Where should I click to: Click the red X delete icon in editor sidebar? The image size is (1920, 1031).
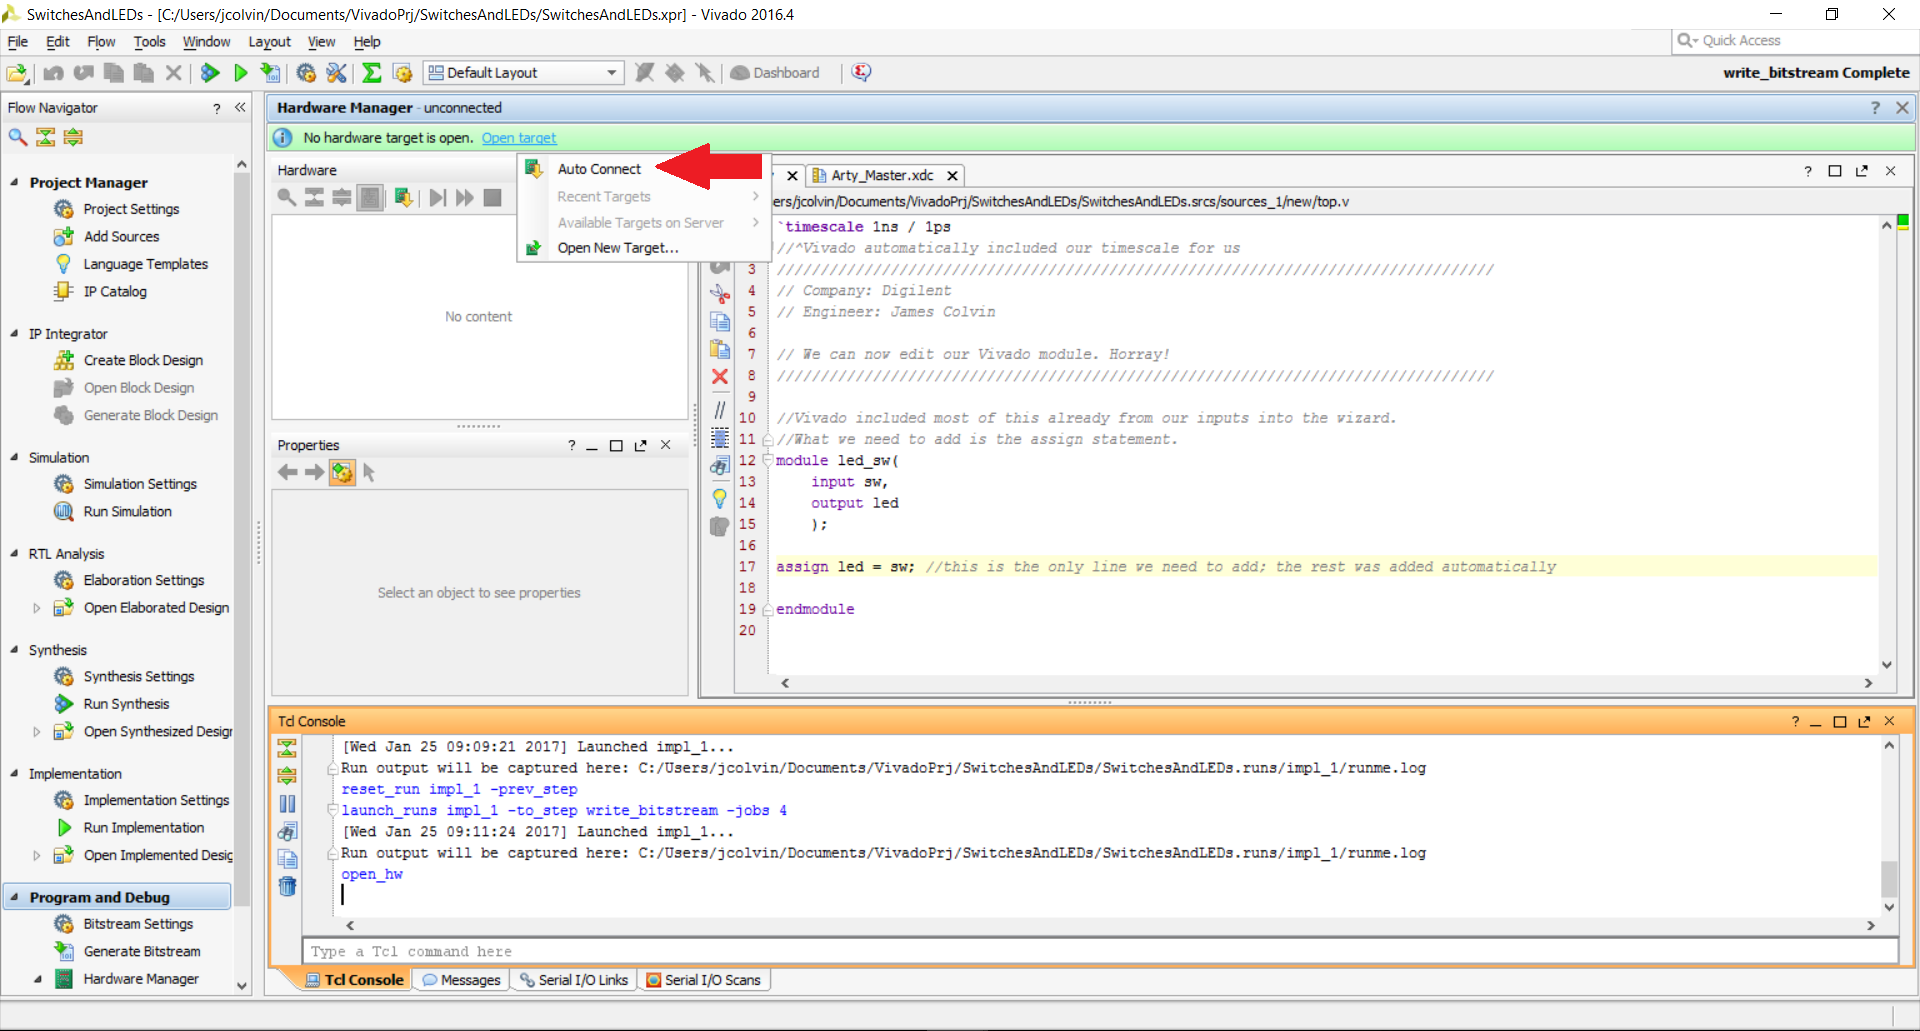pyautogui.click(x=720, y=377)
